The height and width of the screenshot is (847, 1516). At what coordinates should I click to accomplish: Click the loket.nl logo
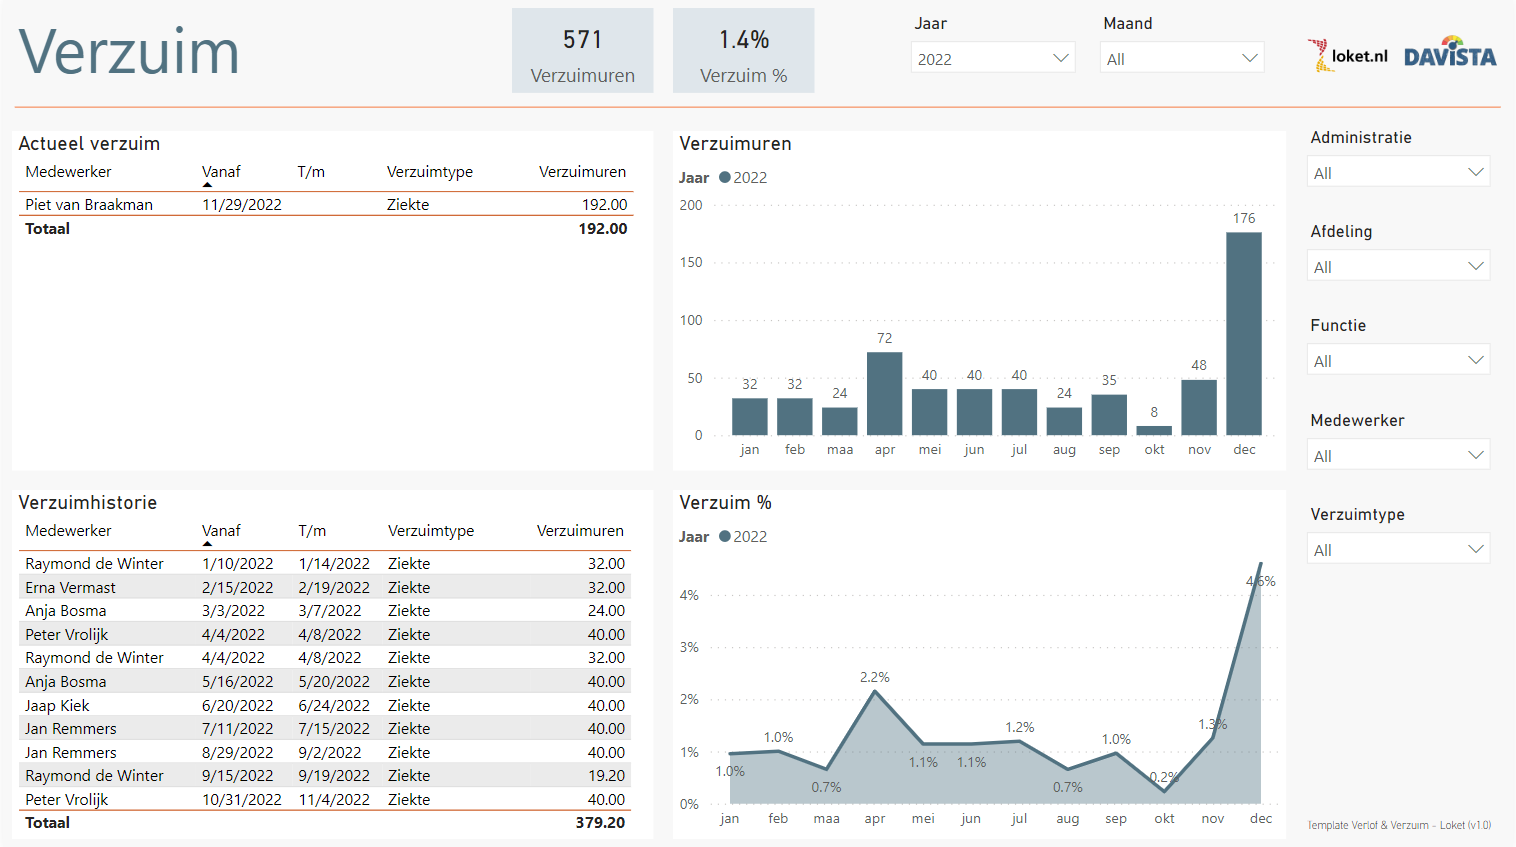pos(1347,56)
